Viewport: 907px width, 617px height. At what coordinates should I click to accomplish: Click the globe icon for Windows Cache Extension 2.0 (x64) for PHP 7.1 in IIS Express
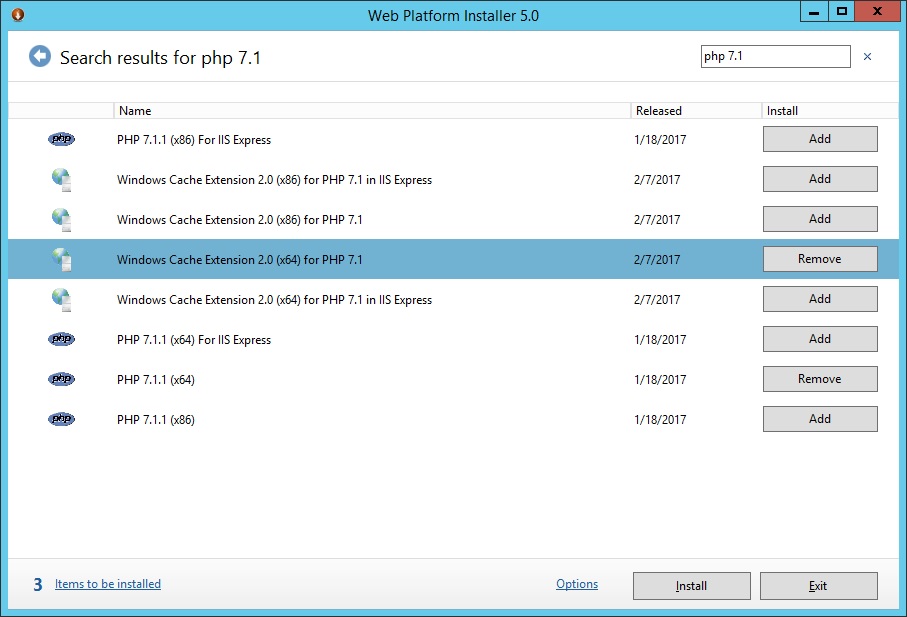coord(61,300)
